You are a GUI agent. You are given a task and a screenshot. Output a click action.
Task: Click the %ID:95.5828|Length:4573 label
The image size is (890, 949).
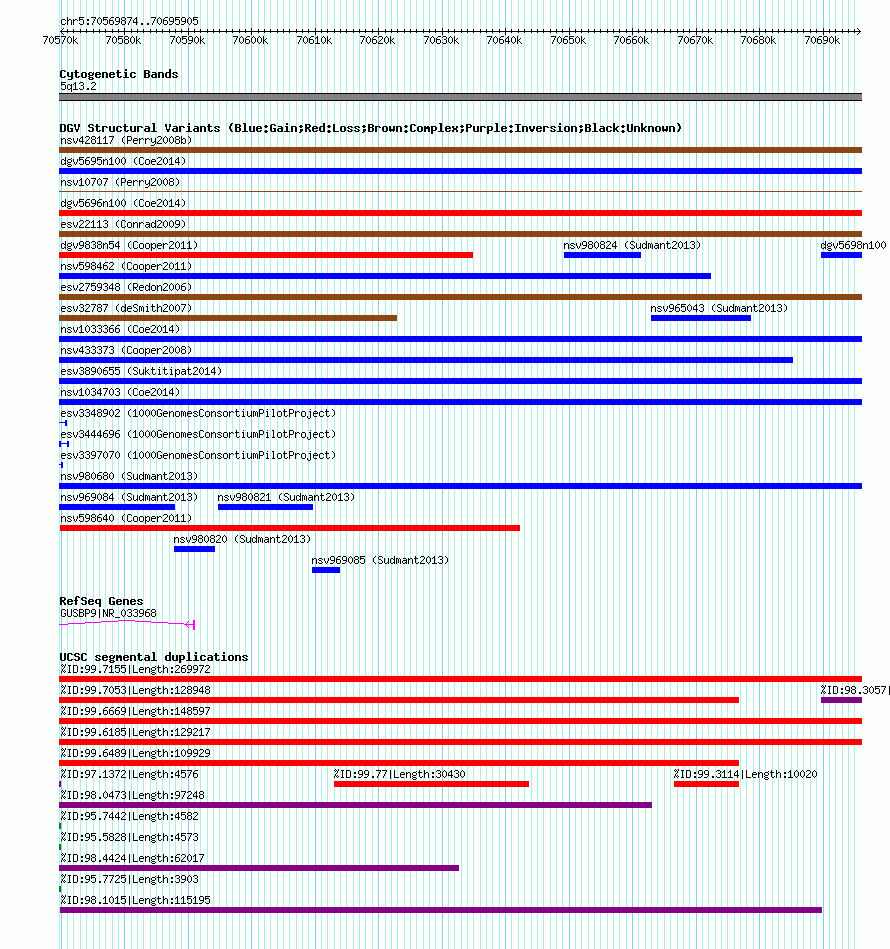129,837
